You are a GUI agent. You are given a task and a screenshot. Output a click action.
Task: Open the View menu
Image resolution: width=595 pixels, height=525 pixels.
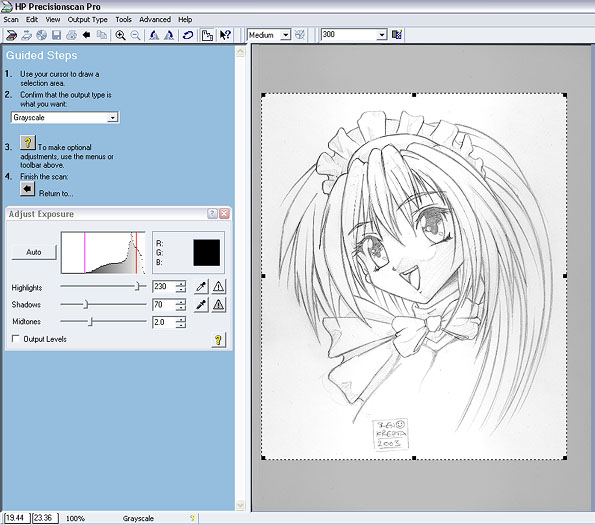coord(53,20)
